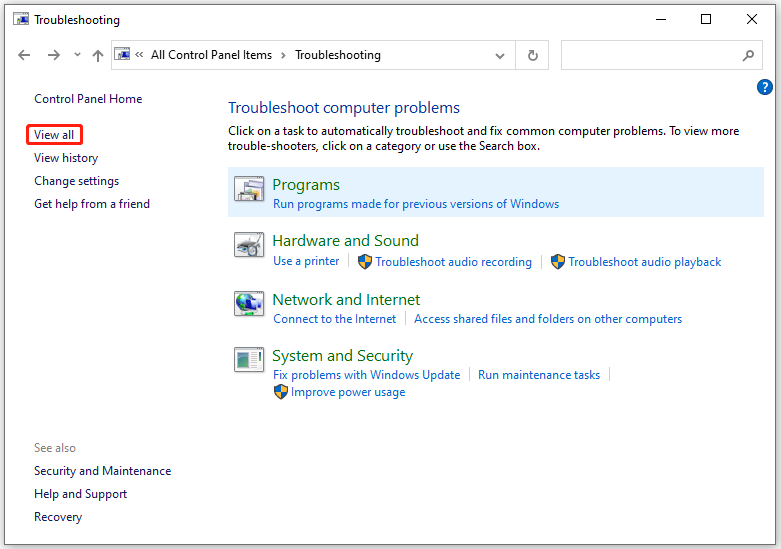Open the blue Help question mark icon
This screenshot has width=781, height=549.
(765, 87)
